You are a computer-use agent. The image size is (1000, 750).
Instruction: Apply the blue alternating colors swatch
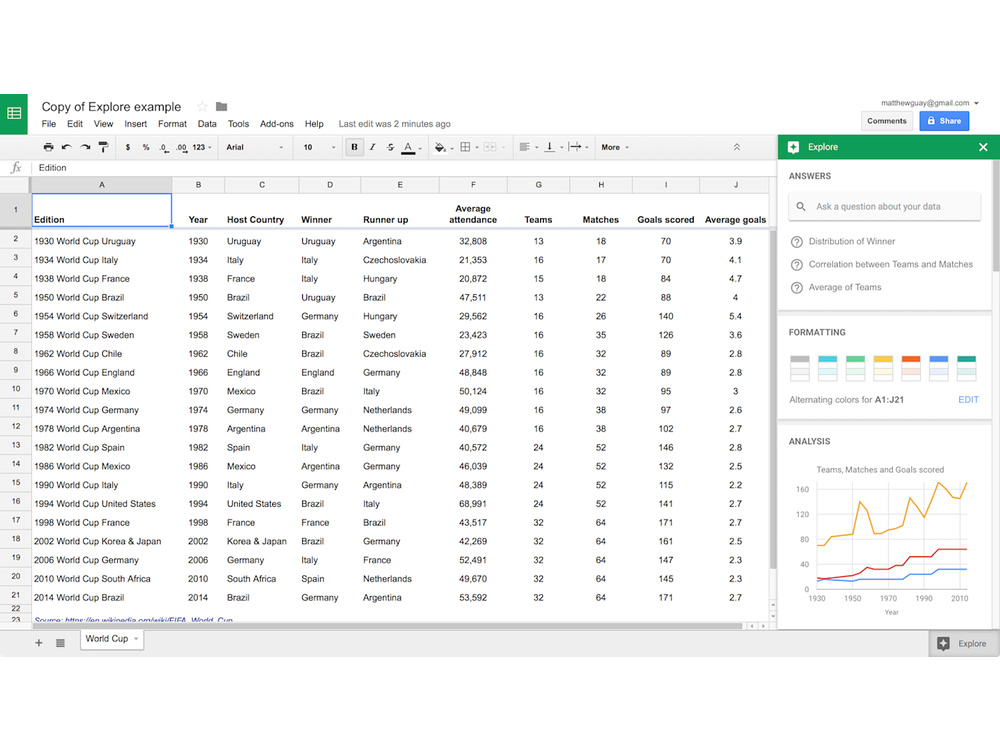(939, 369)
